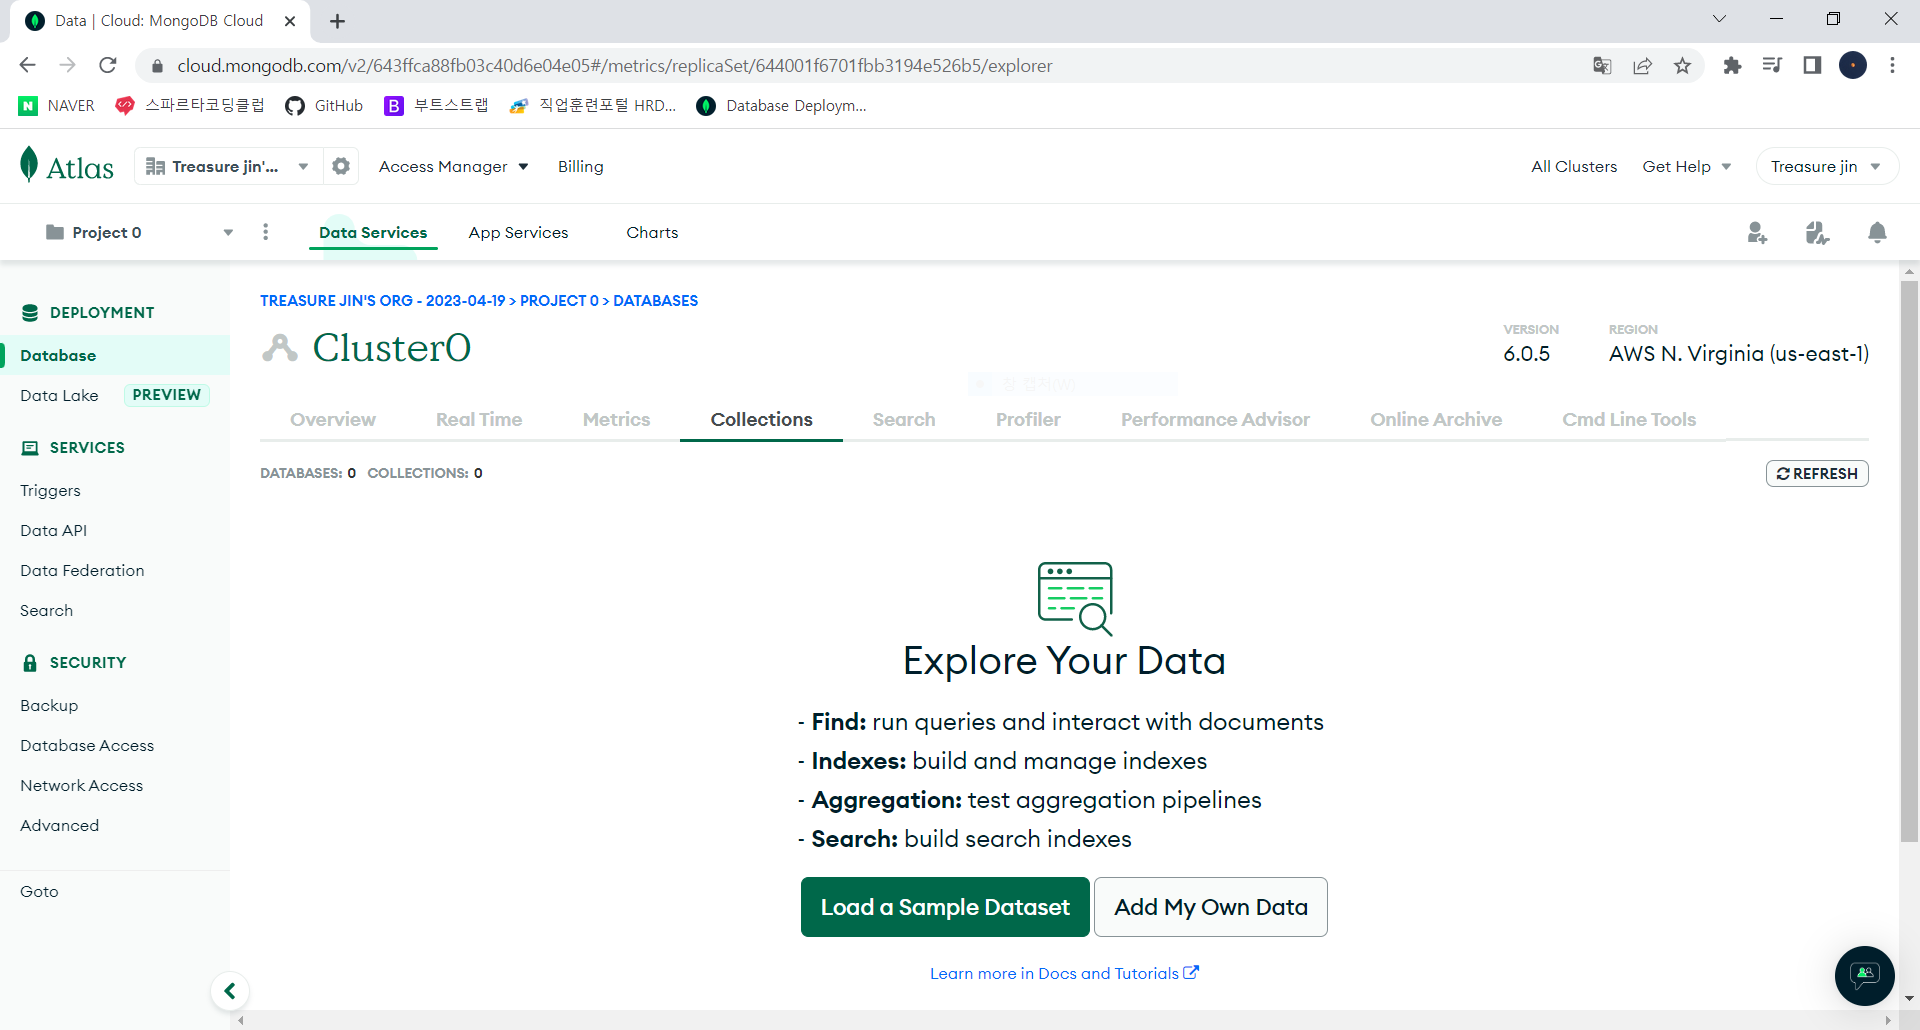Image resolution: width=1920 pixels, height=1030 pixels.
Task: Reload the browser page
Action: (108, 65)
